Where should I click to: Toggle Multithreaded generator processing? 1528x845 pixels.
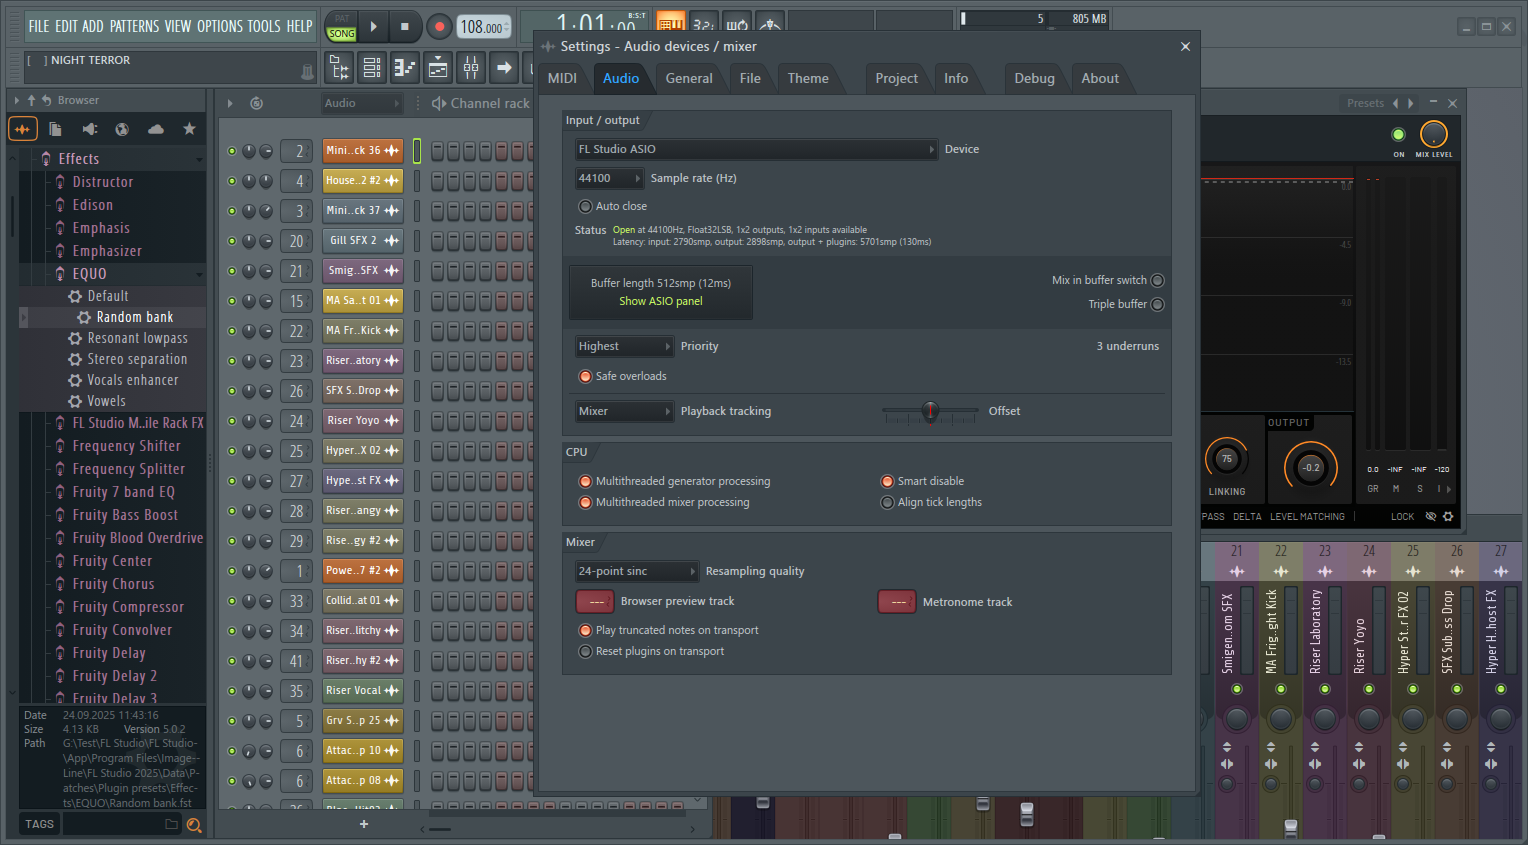point(586,482)
